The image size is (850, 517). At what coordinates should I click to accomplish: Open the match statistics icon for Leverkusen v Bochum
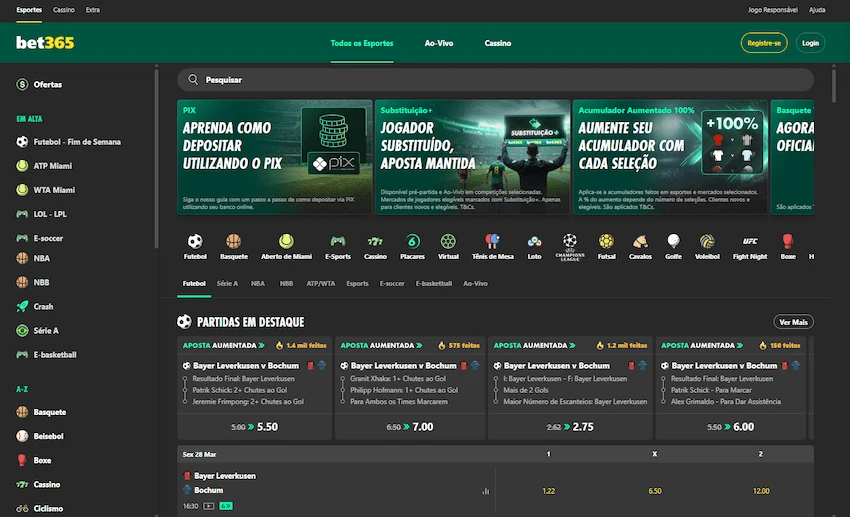485,491
